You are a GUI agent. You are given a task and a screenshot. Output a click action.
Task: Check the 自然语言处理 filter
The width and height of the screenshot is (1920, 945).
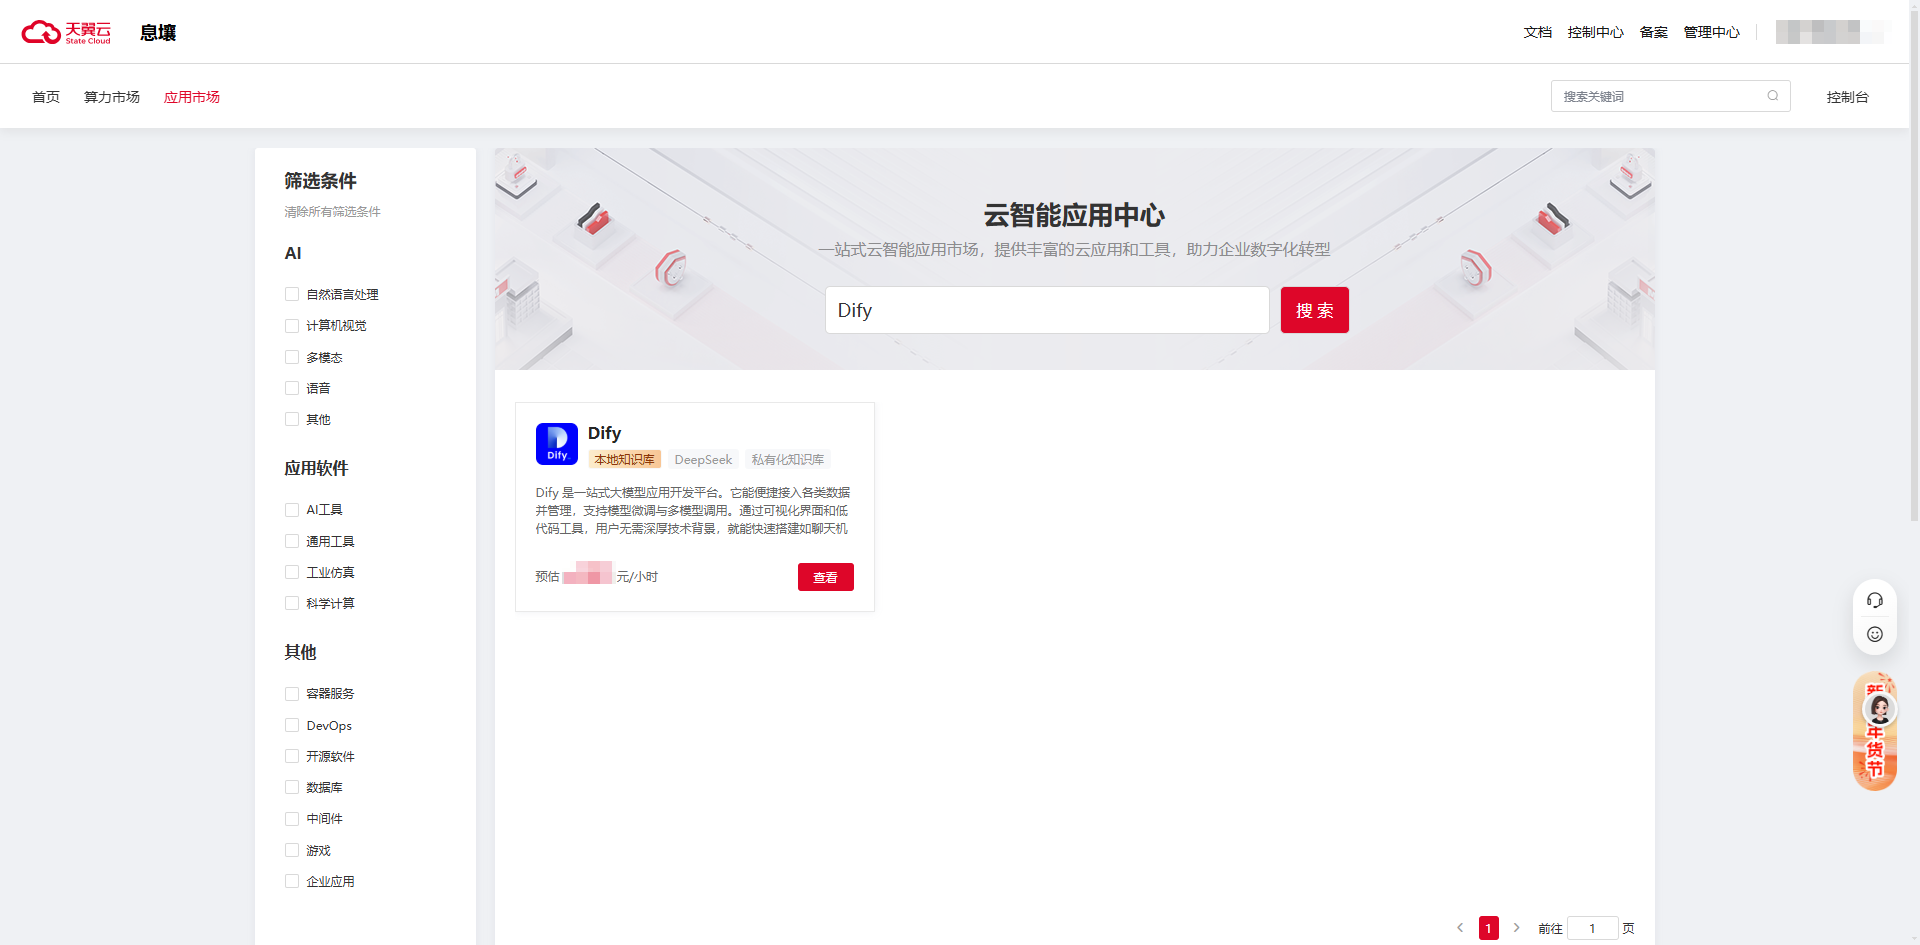292,294
